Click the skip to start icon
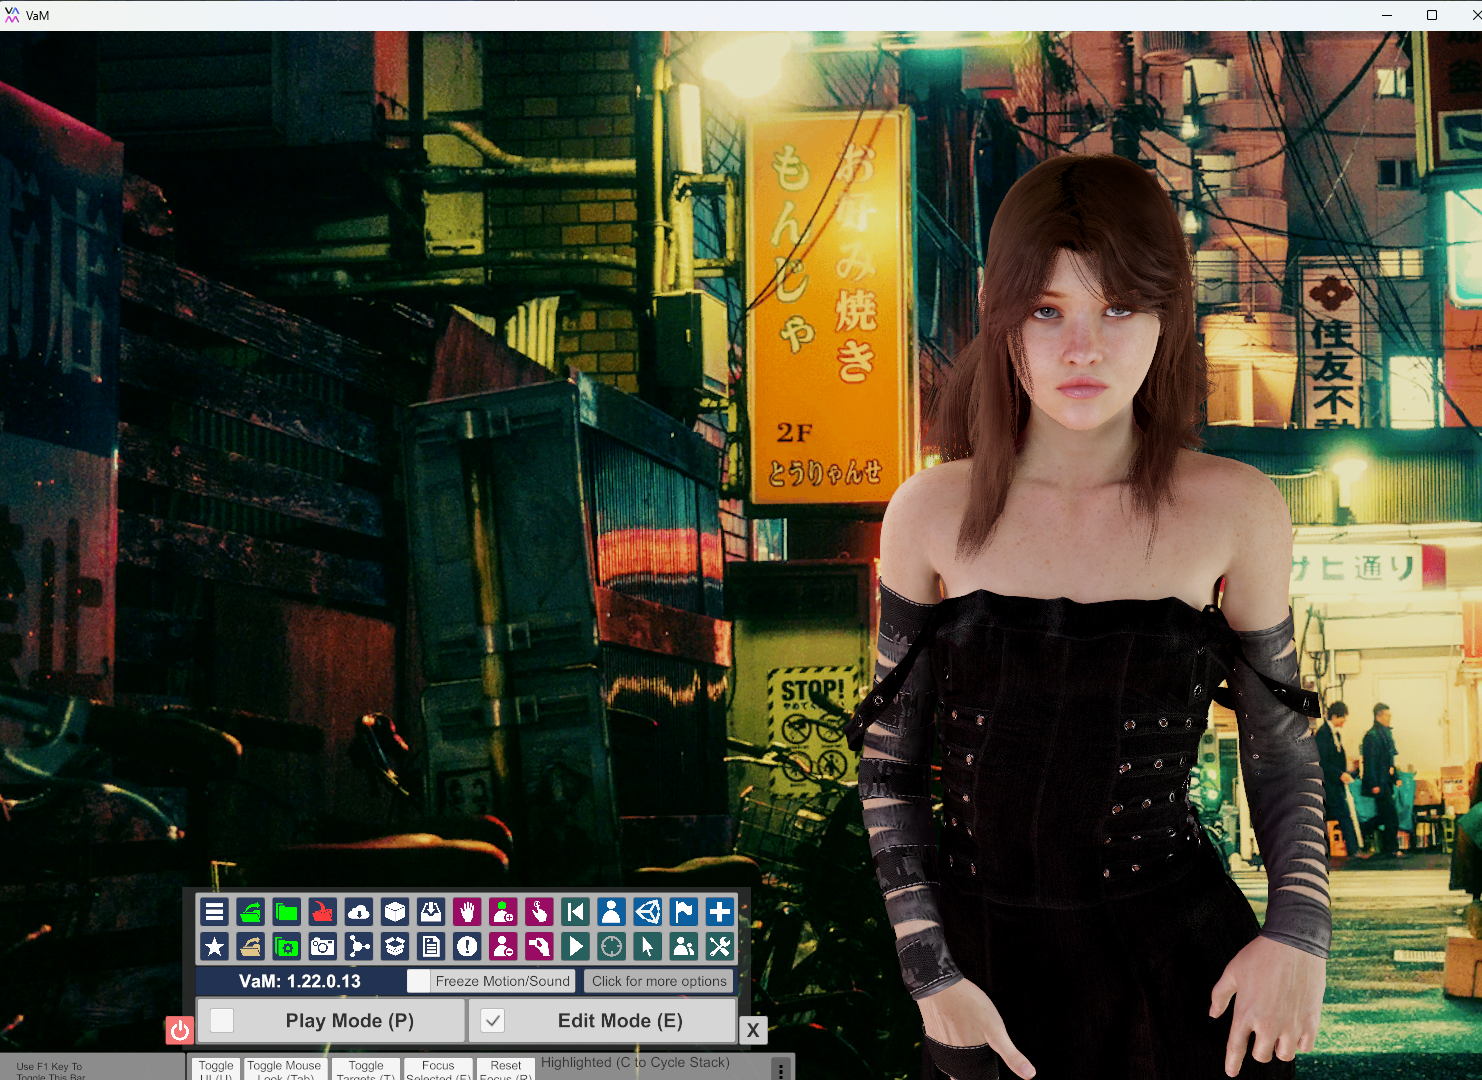1482x1080 pixels. point(575,911)
